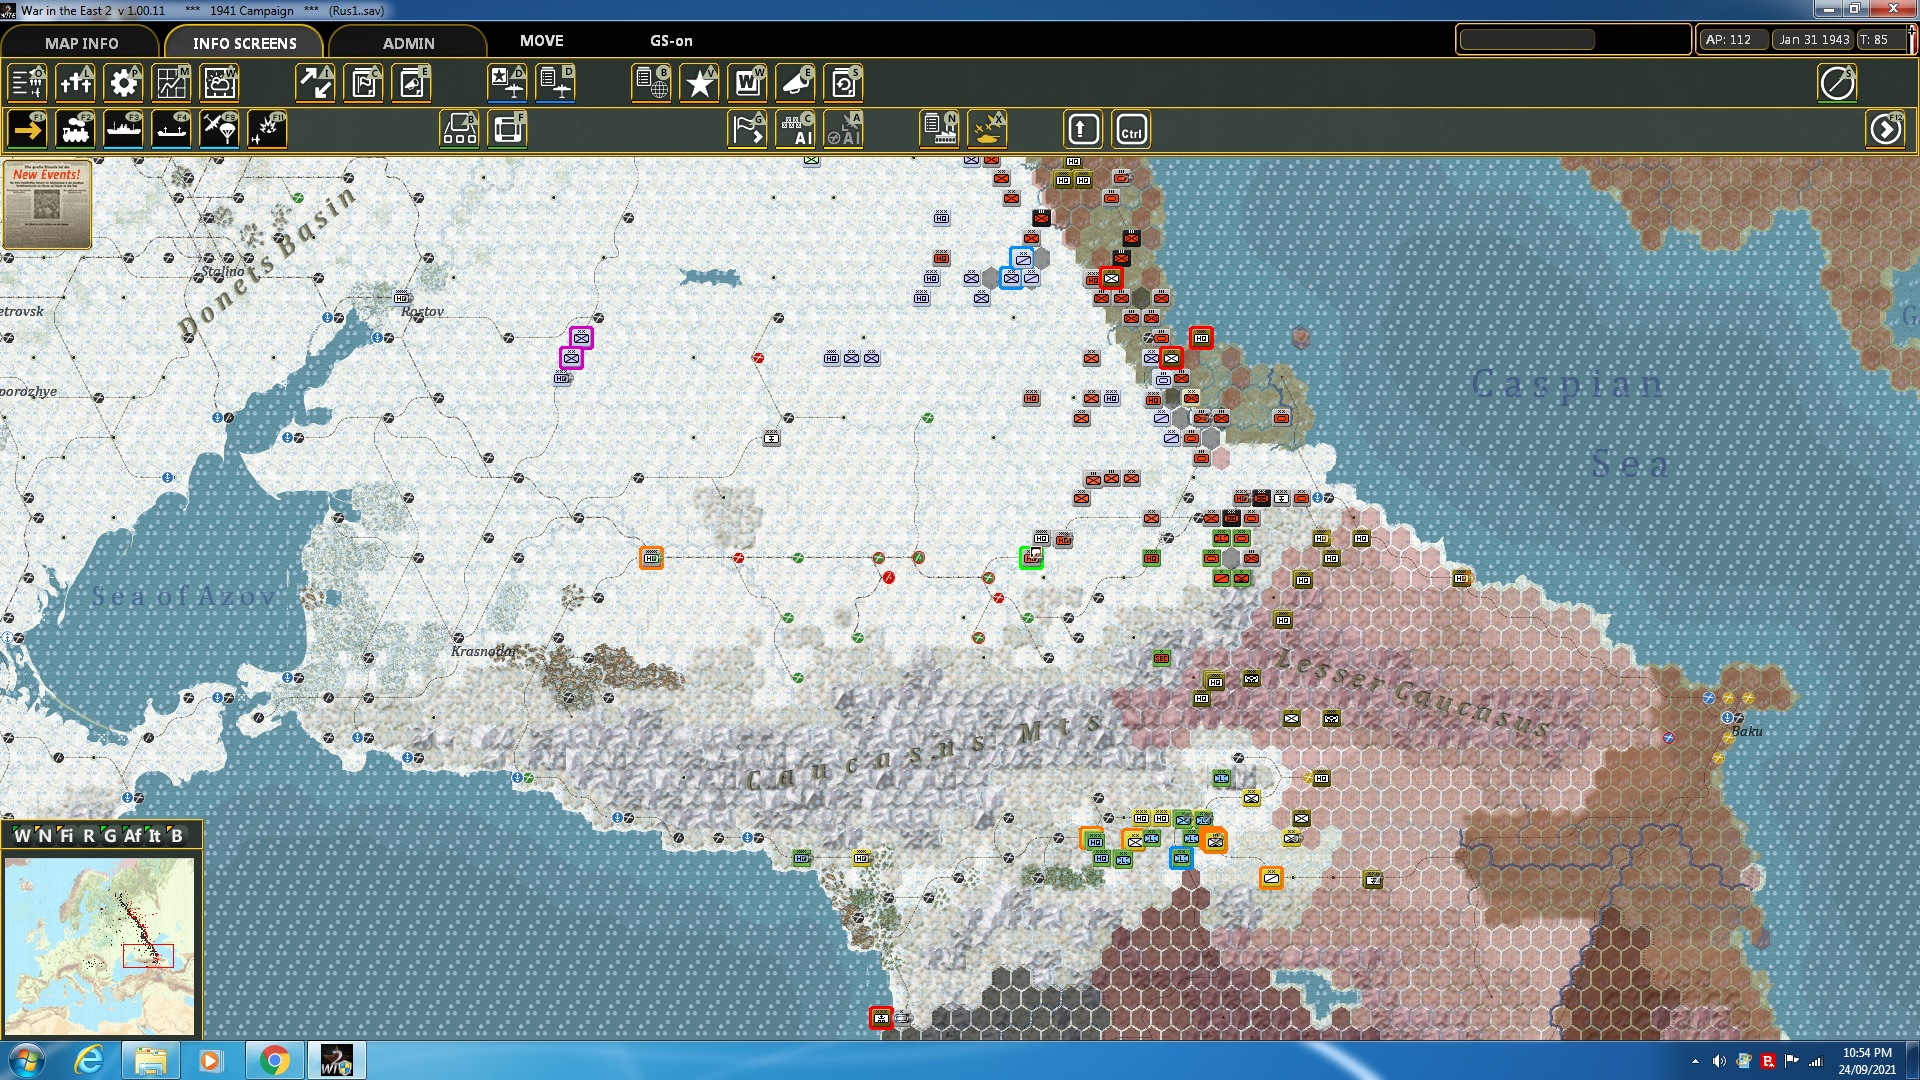Select Rail move locomotive mode F2
Image resolution: width=1920 pixels, height=1080 pixels.
[x=76, y=130]
